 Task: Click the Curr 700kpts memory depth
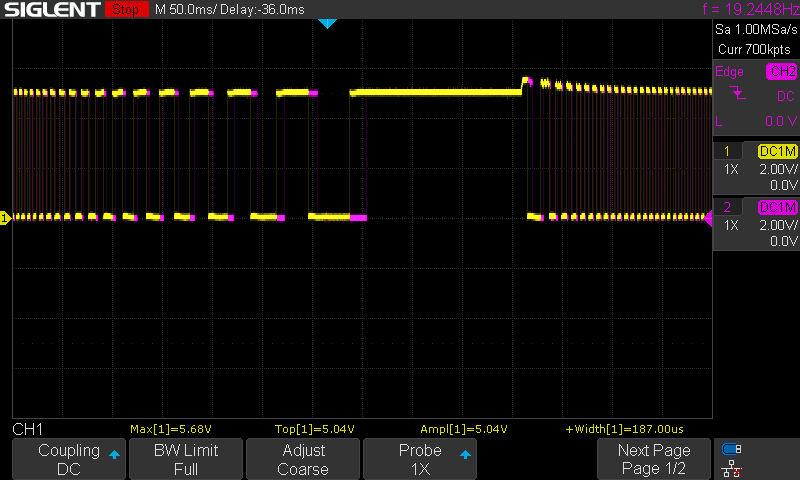click(x=754, y=49)
